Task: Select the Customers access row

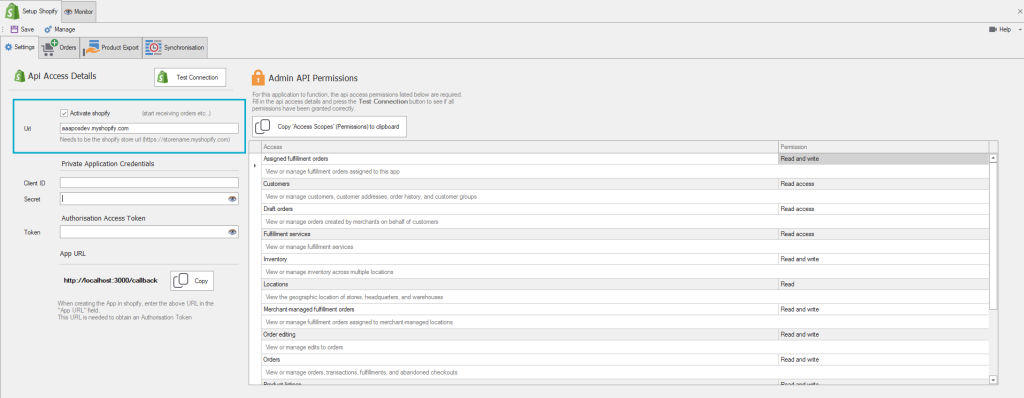Action: click(x=624, y=184)
